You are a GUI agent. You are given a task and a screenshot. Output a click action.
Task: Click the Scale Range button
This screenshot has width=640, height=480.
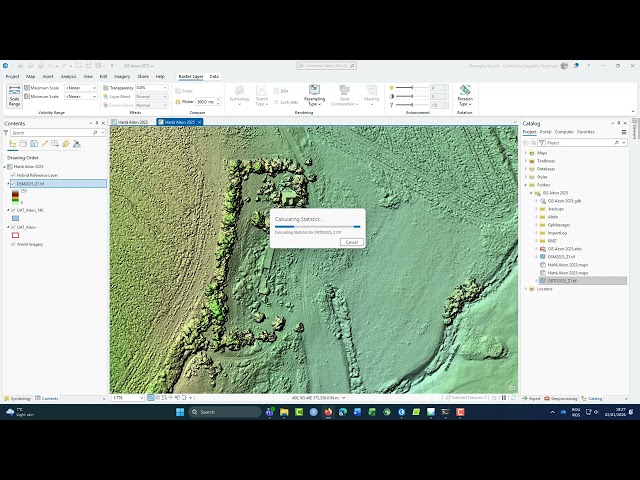tap(14, 96)
